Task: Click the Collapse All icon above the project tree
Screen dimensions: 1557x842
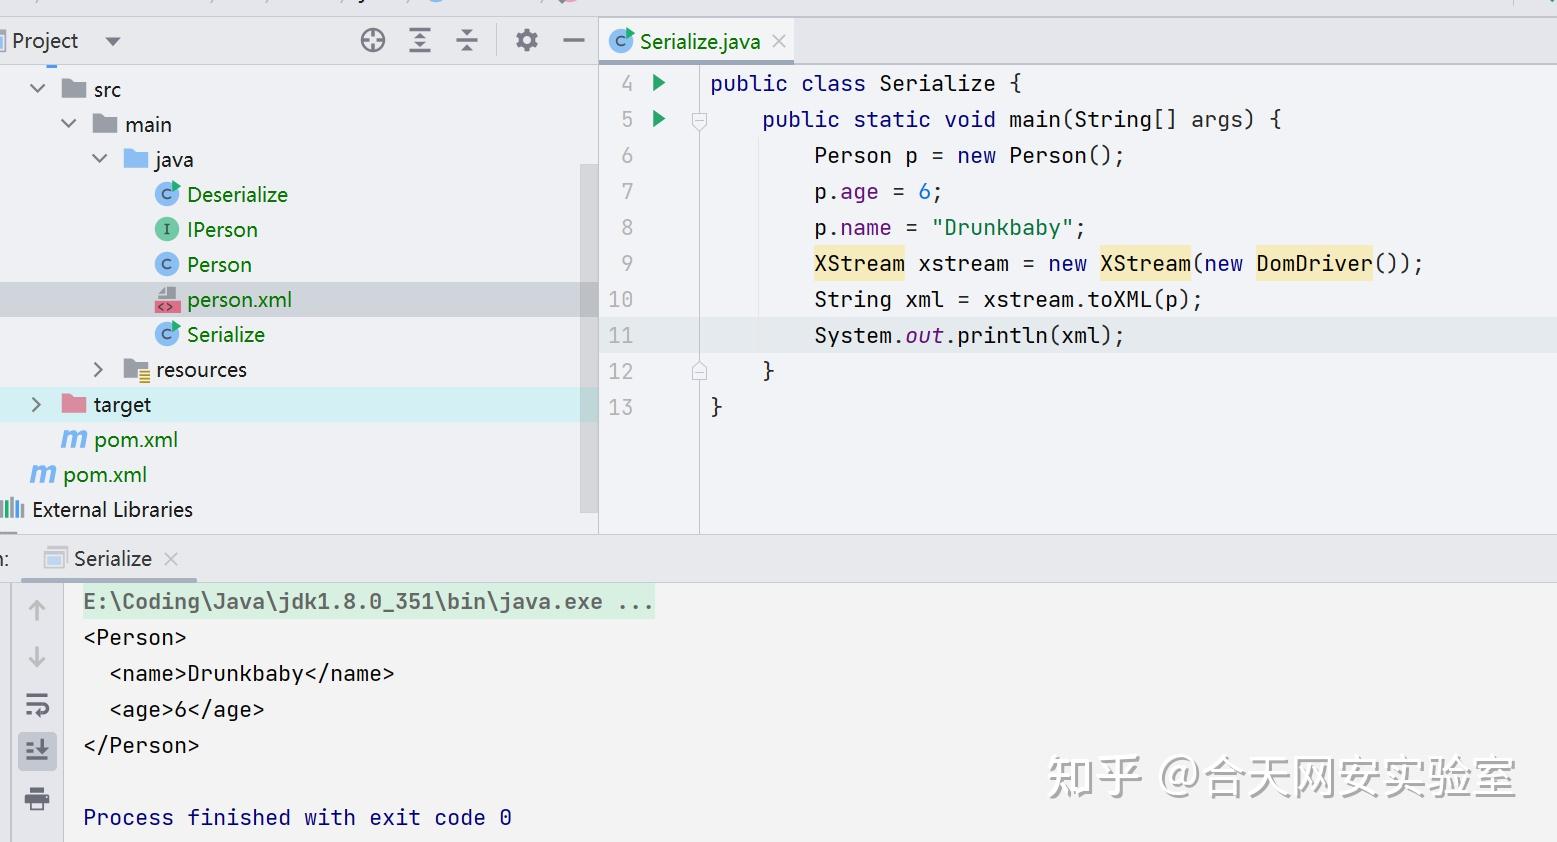Action: (467, 40)
